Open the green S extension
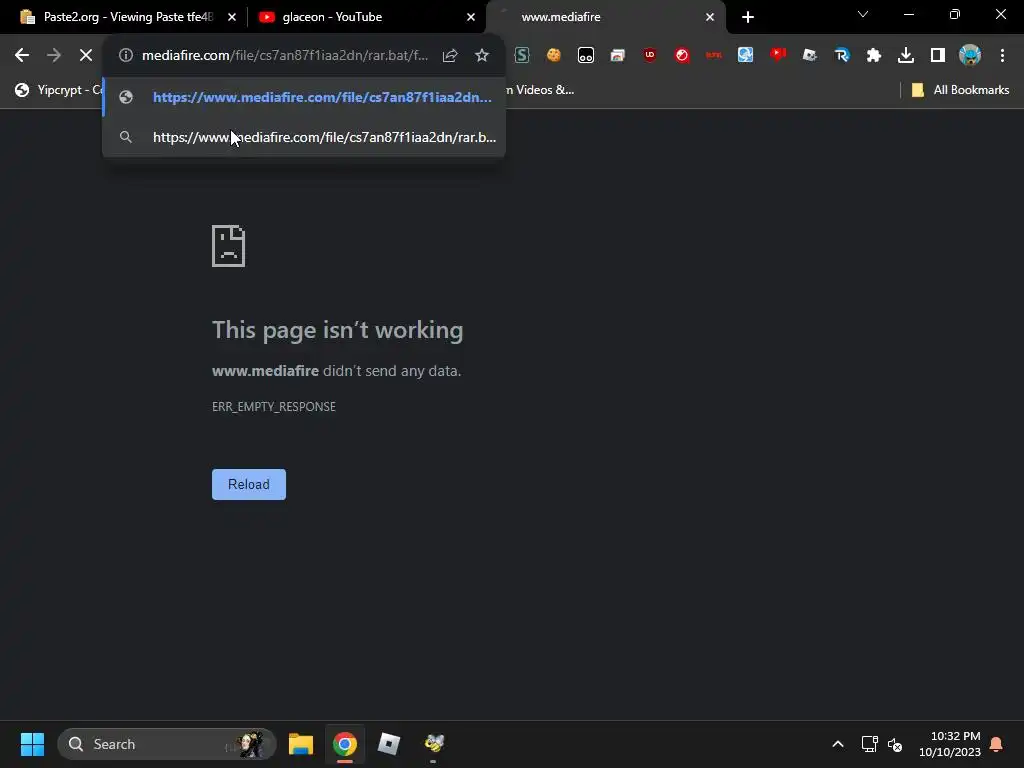 pyautogui.click(x=522, y=56)
